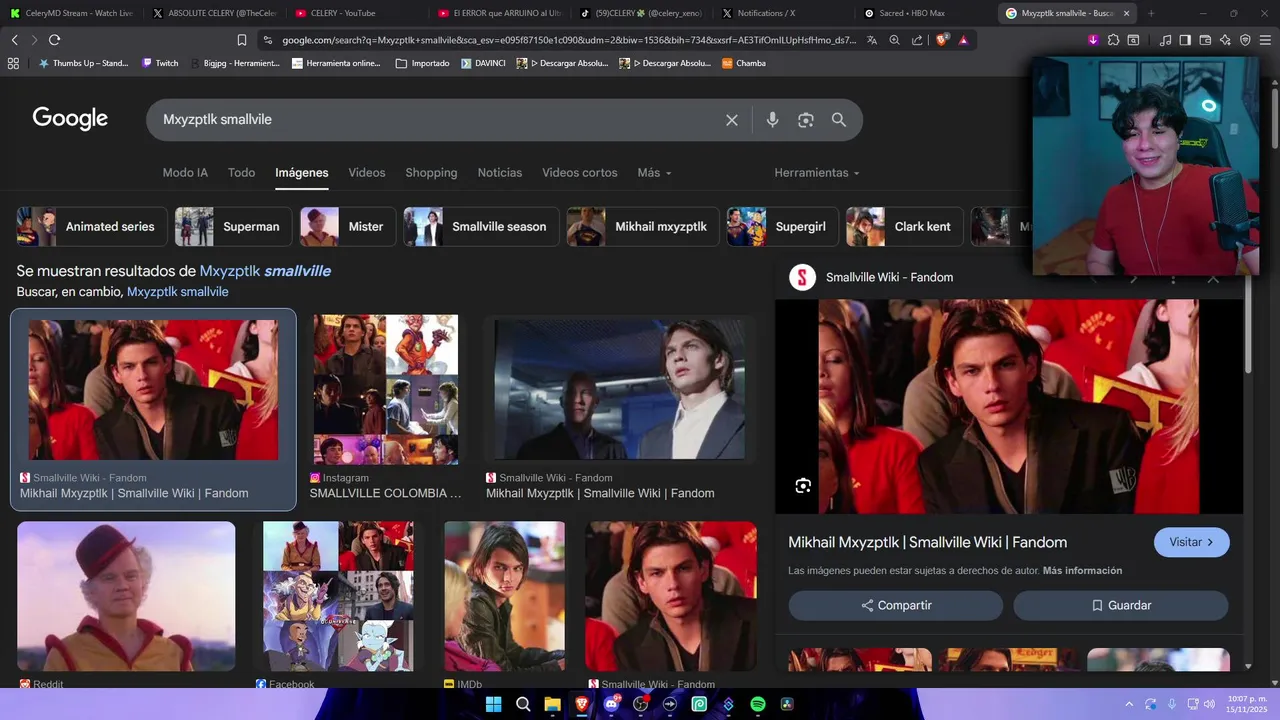
Task: Open DaVinci Resolve from the taskbar
Action: pos(787,704)
